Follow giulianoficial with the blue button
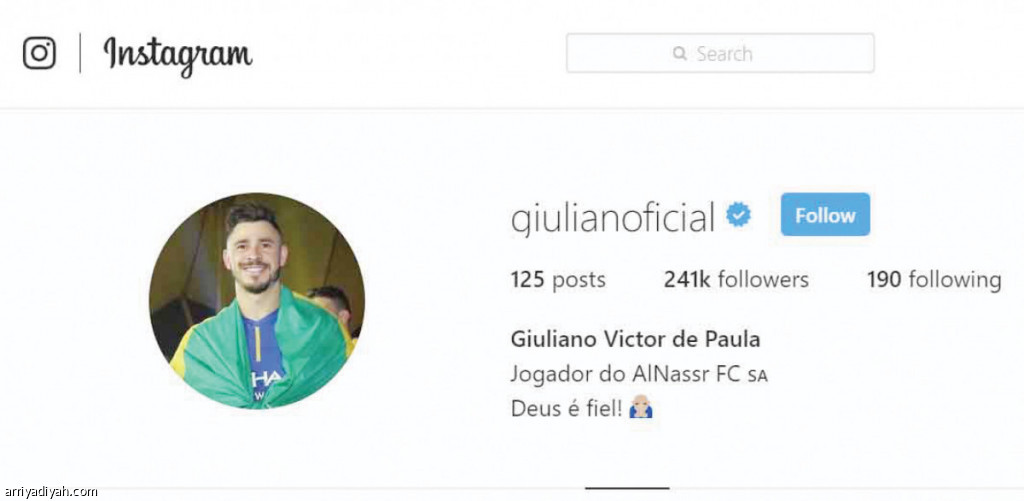 point(825,214)
